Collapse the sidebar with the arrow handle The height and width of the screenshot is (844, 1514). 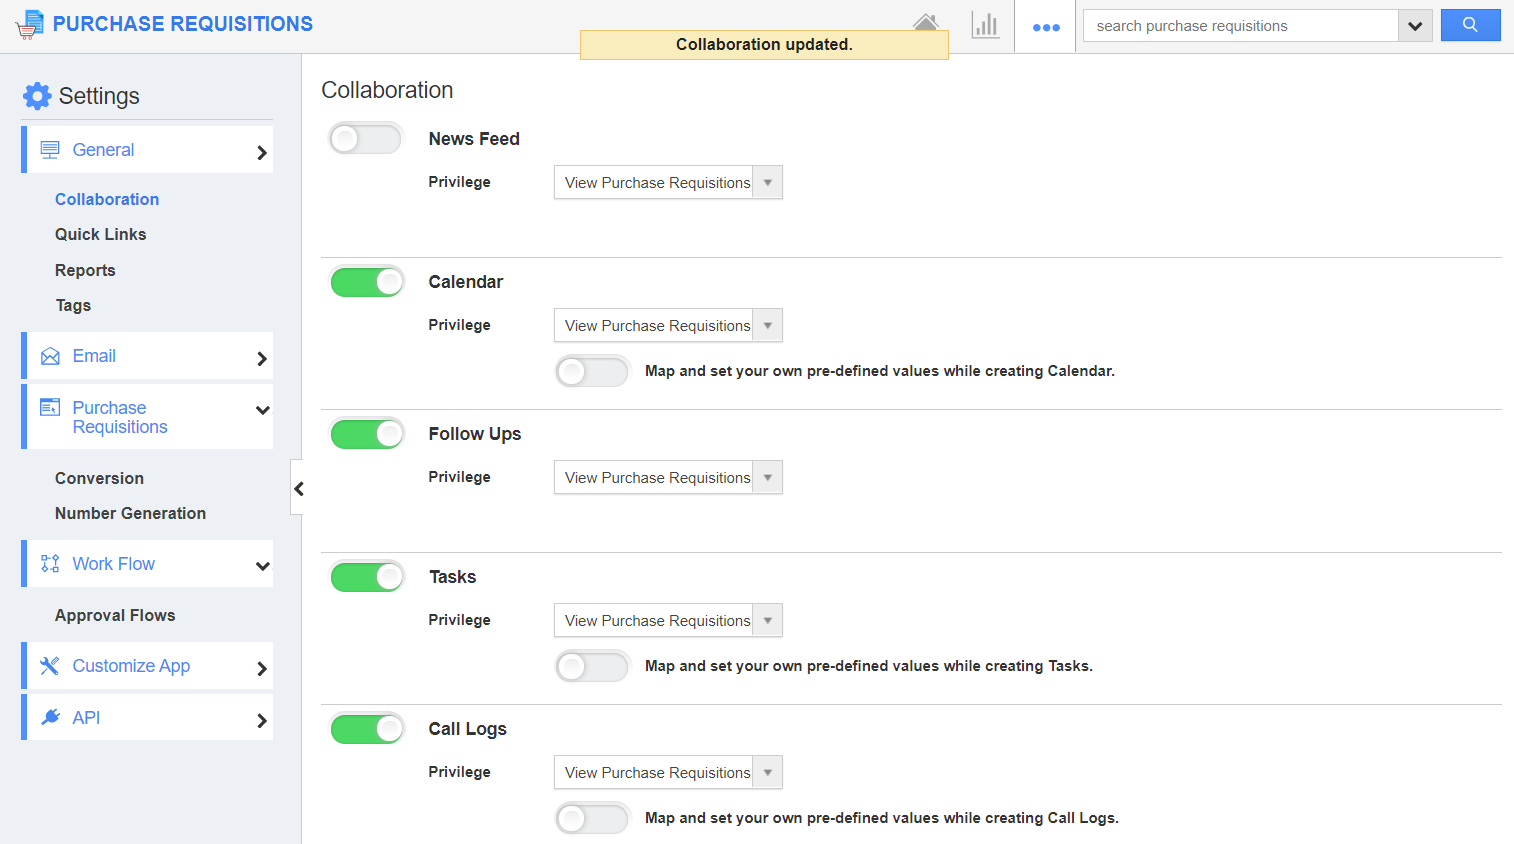[x=298, y=488]
